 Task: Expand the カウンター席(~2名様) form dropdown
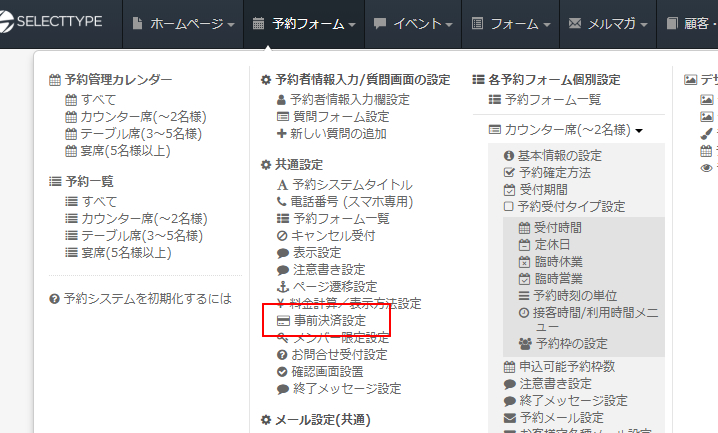coord(566,130)
